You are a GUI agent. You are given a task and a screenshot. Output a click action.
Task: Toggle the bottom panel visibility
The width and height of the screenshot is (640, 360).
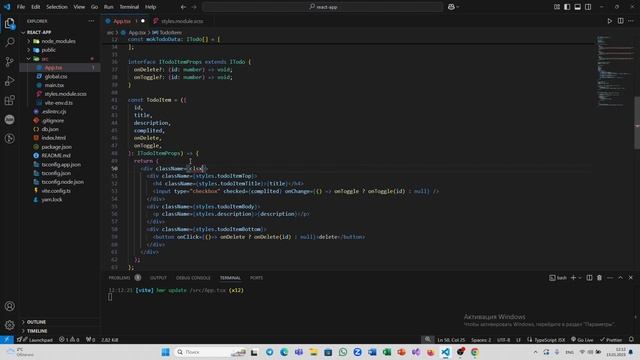tap(578, 7)
